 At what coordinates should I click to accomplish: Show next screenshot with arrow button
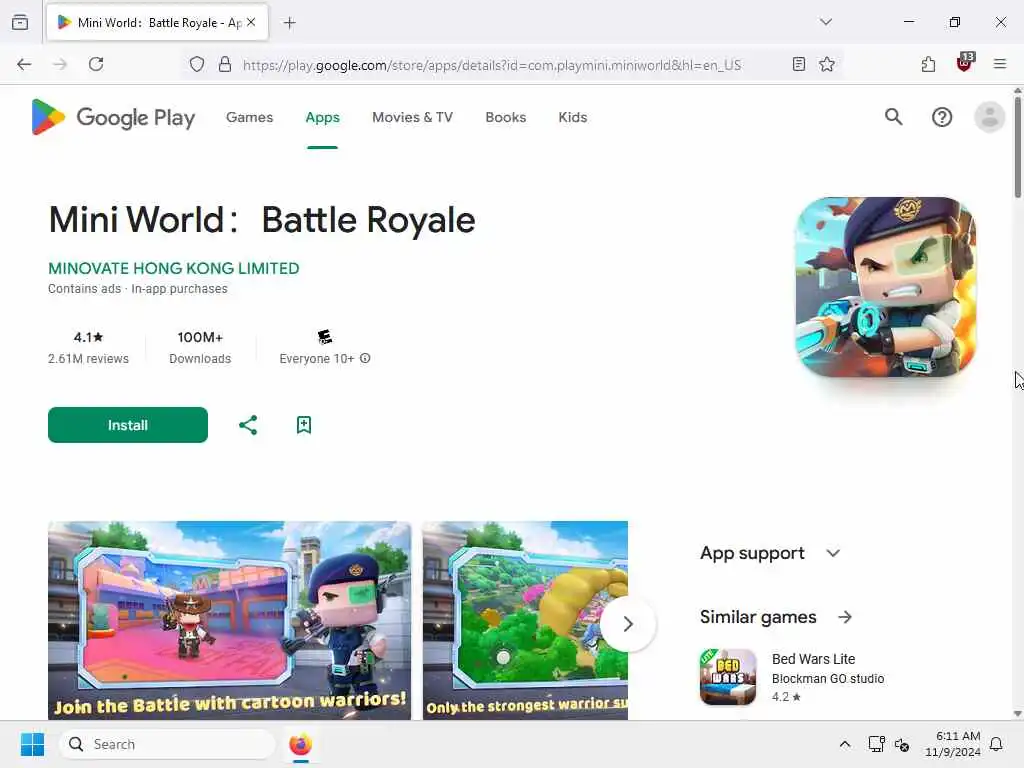tap(628, 624)
